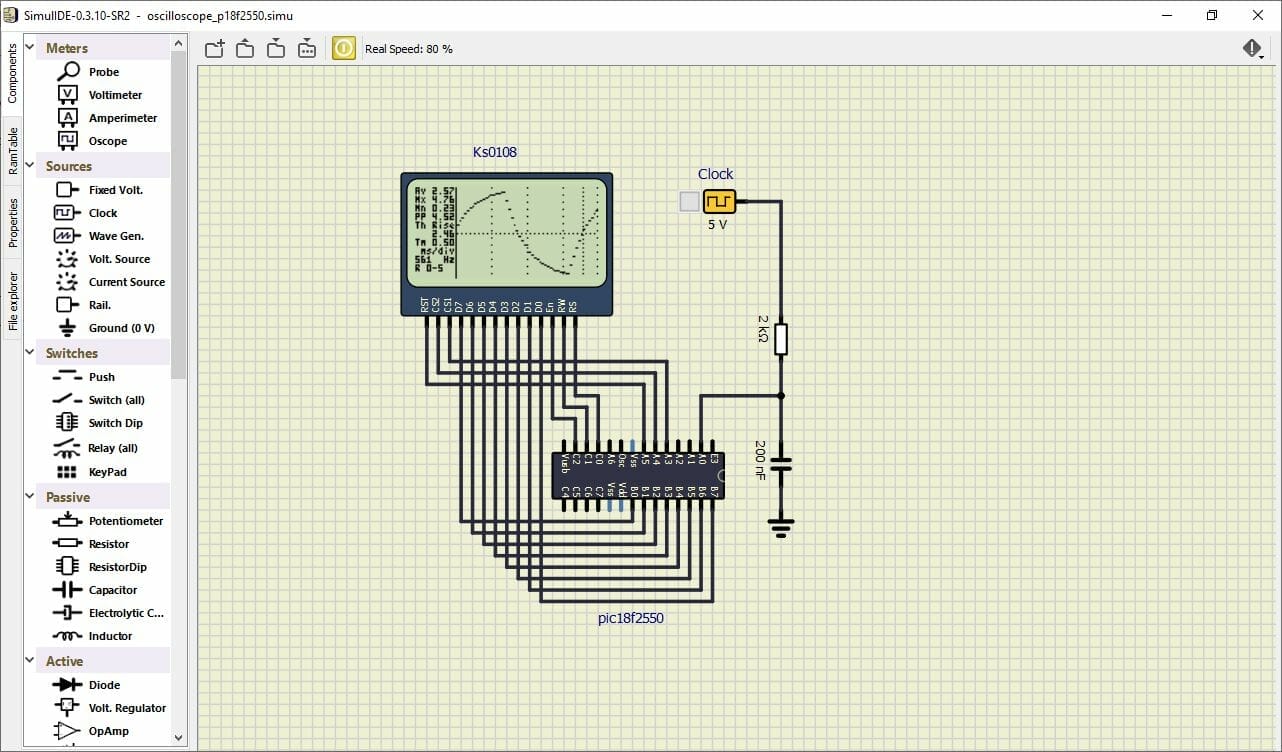The width and height of the screenshot is (1282, 752).
Task: Collapse the Sources category
Action: click(28, 166)
